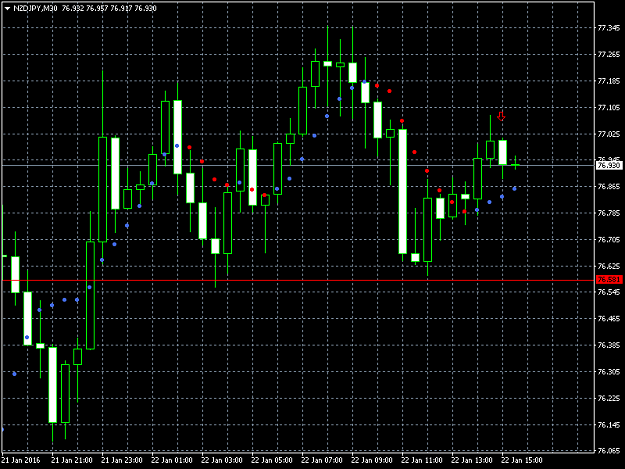This screenshot has width=625, height=469.
Task: Click the 22 Jan 03:00 time label
Action: coord(222,460)
